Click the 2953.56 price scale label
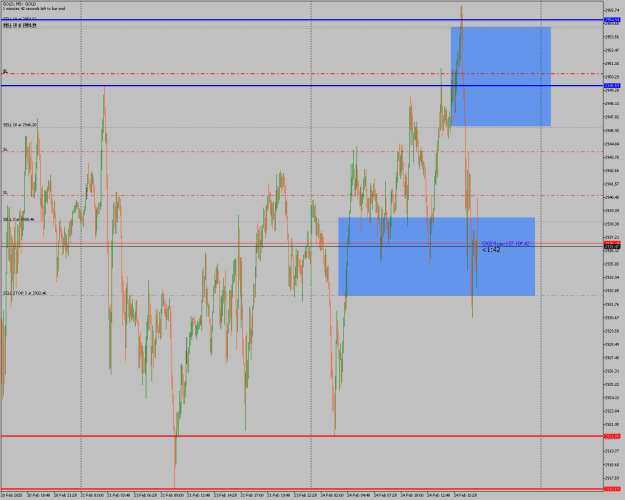Screen dimensions: 625x500 (611, 37)
